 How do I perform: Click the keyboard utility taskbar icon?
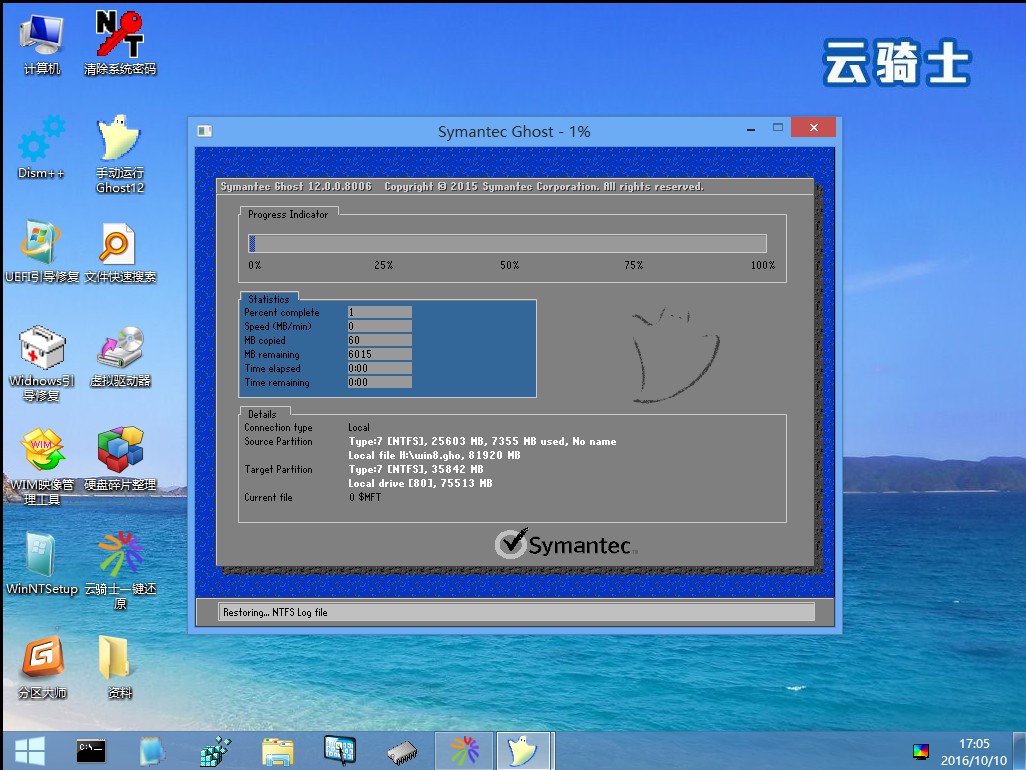pos(340,749)
